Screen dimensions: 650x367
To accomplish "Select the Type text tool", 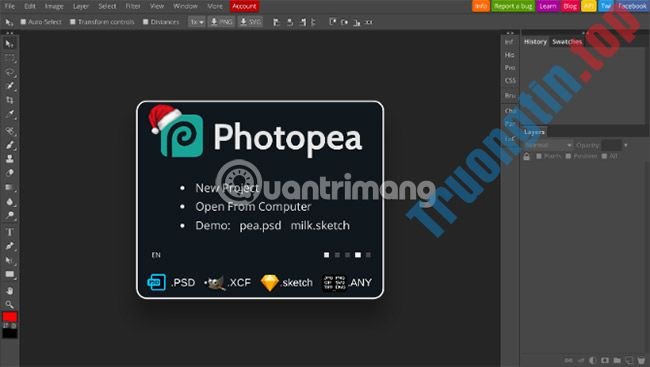I will [x=9, y=232].
